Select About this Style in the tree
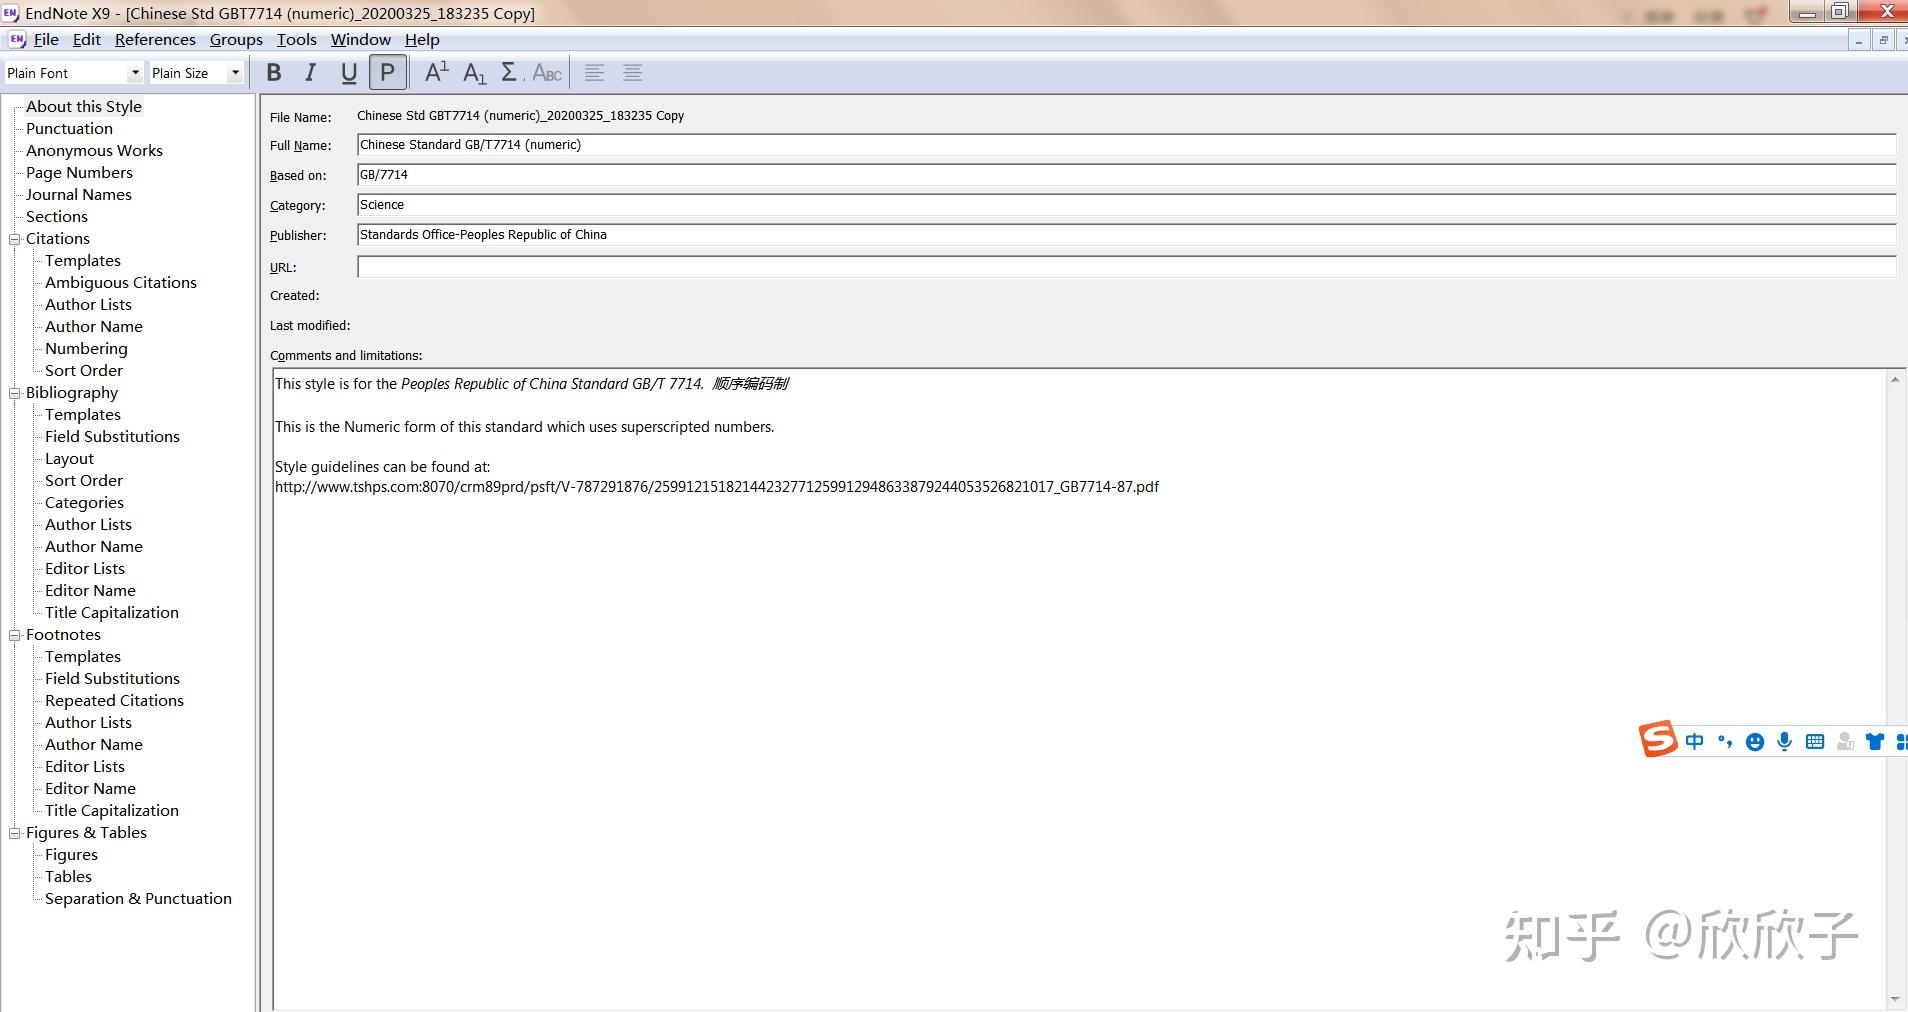 (x=84, y=107)
